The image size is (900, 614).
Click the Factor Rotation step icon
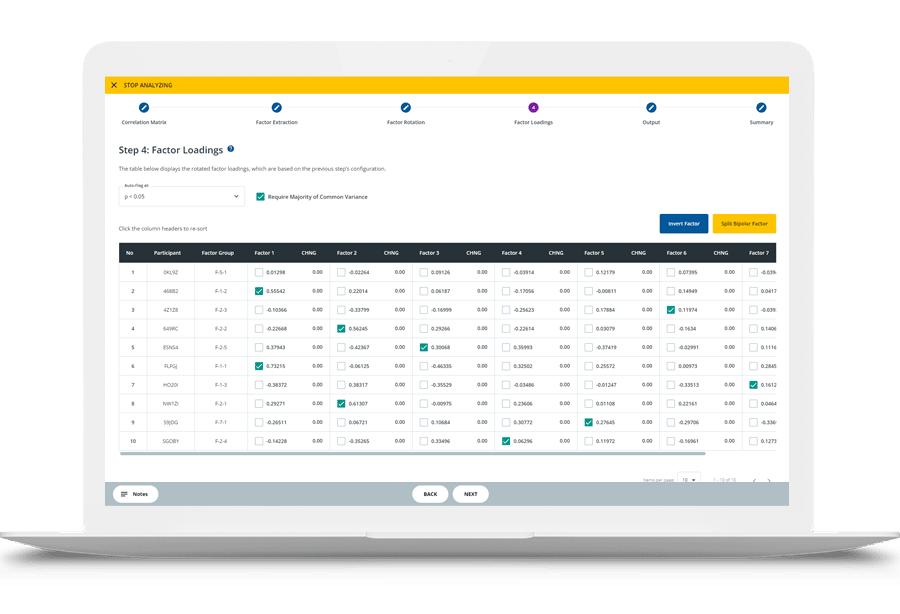click(x=404, y=107)
